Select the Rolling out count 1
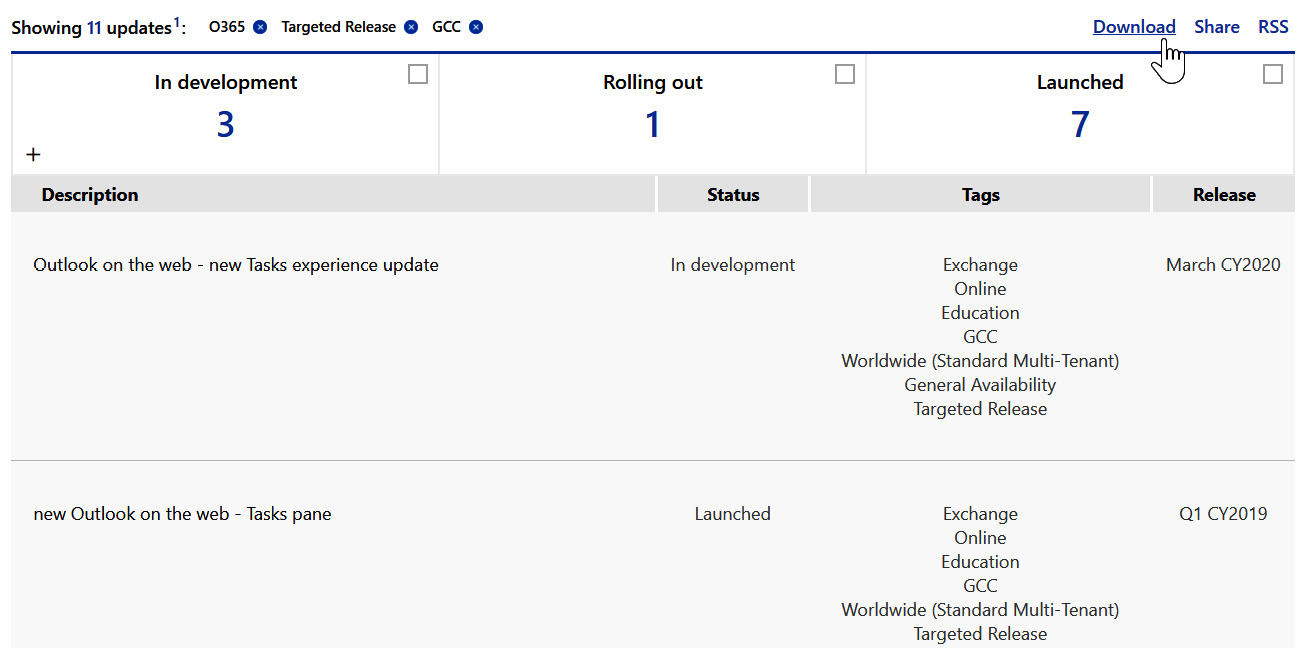The height and width of the screenshot is (648, 1299). tap(653, 124)
